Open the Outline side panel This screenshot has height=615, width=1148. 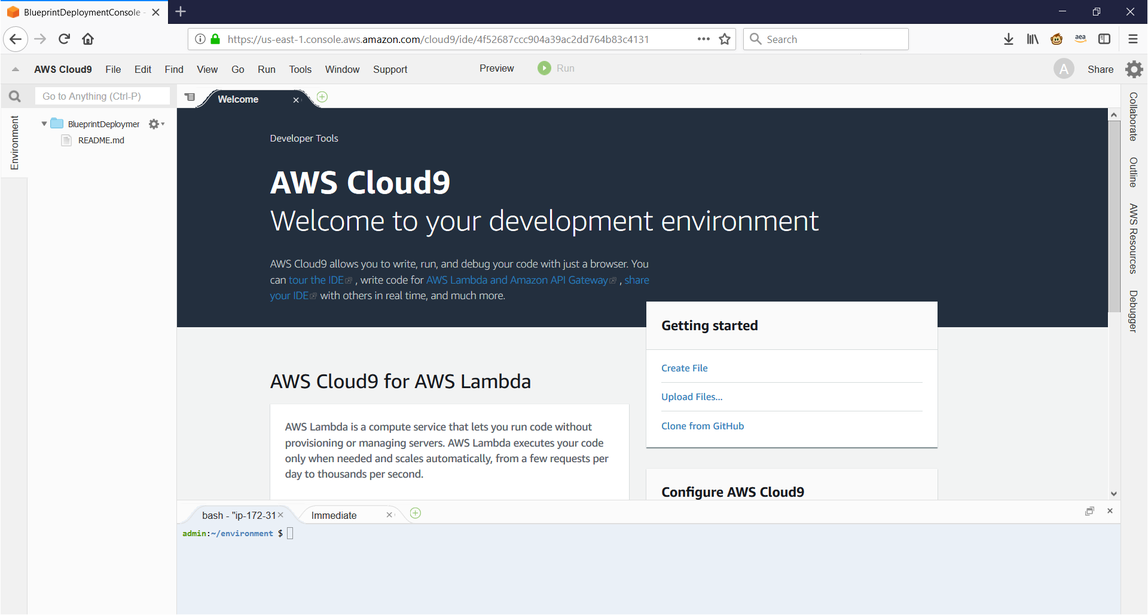(x=1133, y=172)
